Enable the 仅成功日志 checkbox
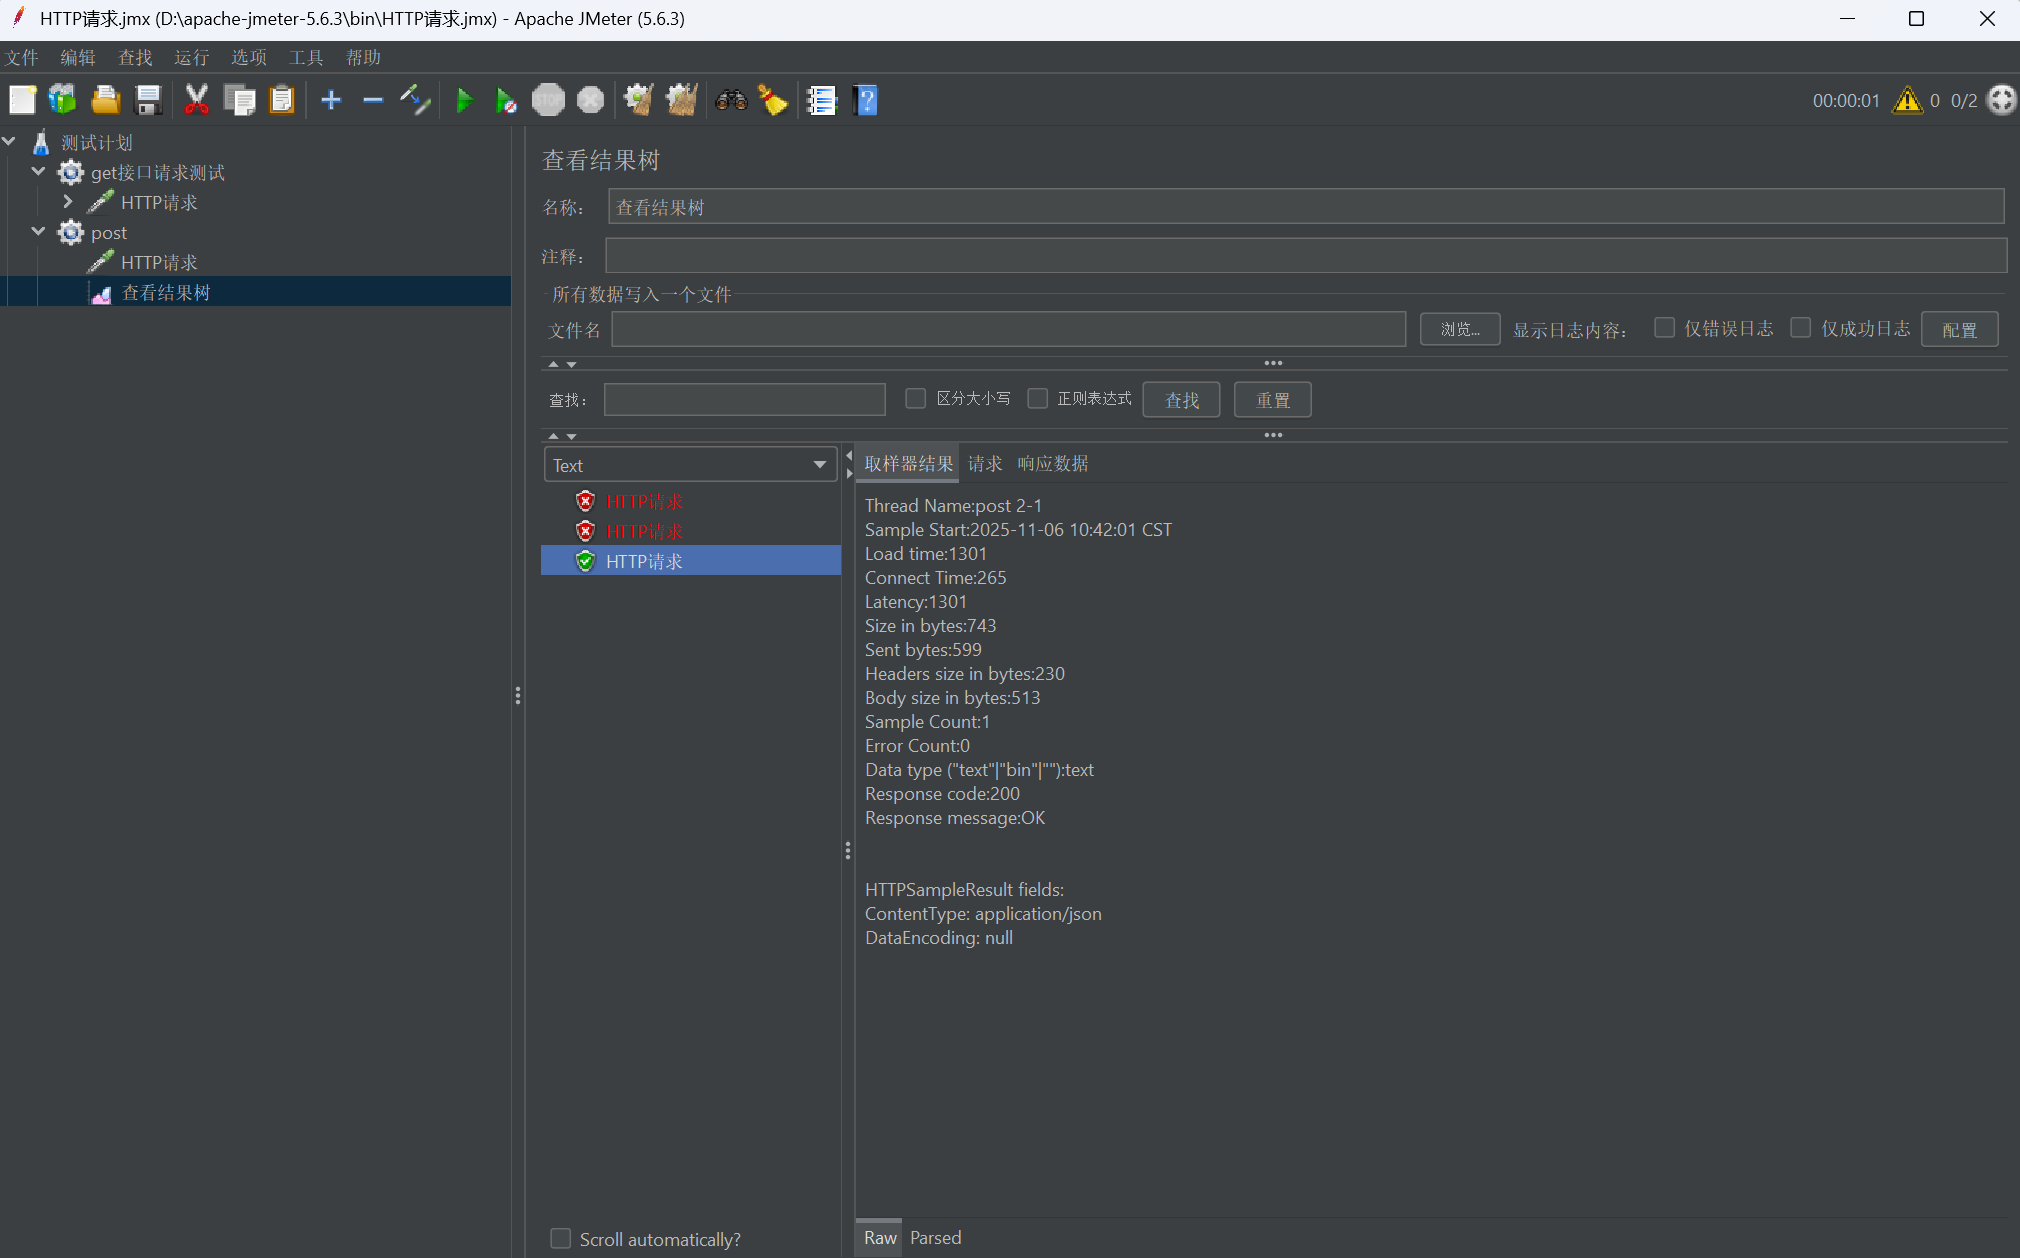Screen dimensions: 2020x1258 coord(1801,328)
